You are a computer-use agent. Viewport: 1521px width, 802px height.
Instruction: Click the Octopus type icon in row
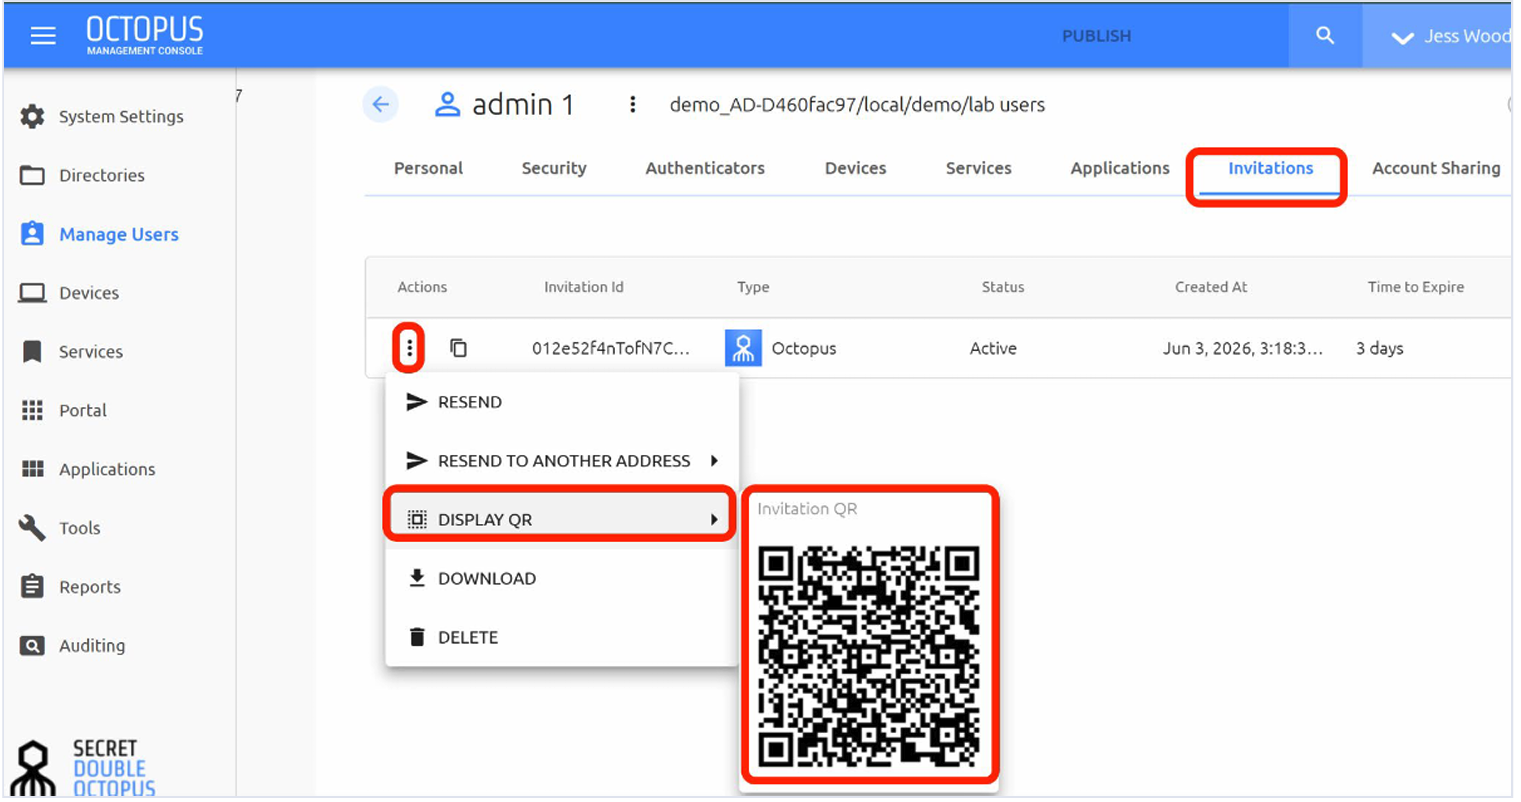coord(743,348)
